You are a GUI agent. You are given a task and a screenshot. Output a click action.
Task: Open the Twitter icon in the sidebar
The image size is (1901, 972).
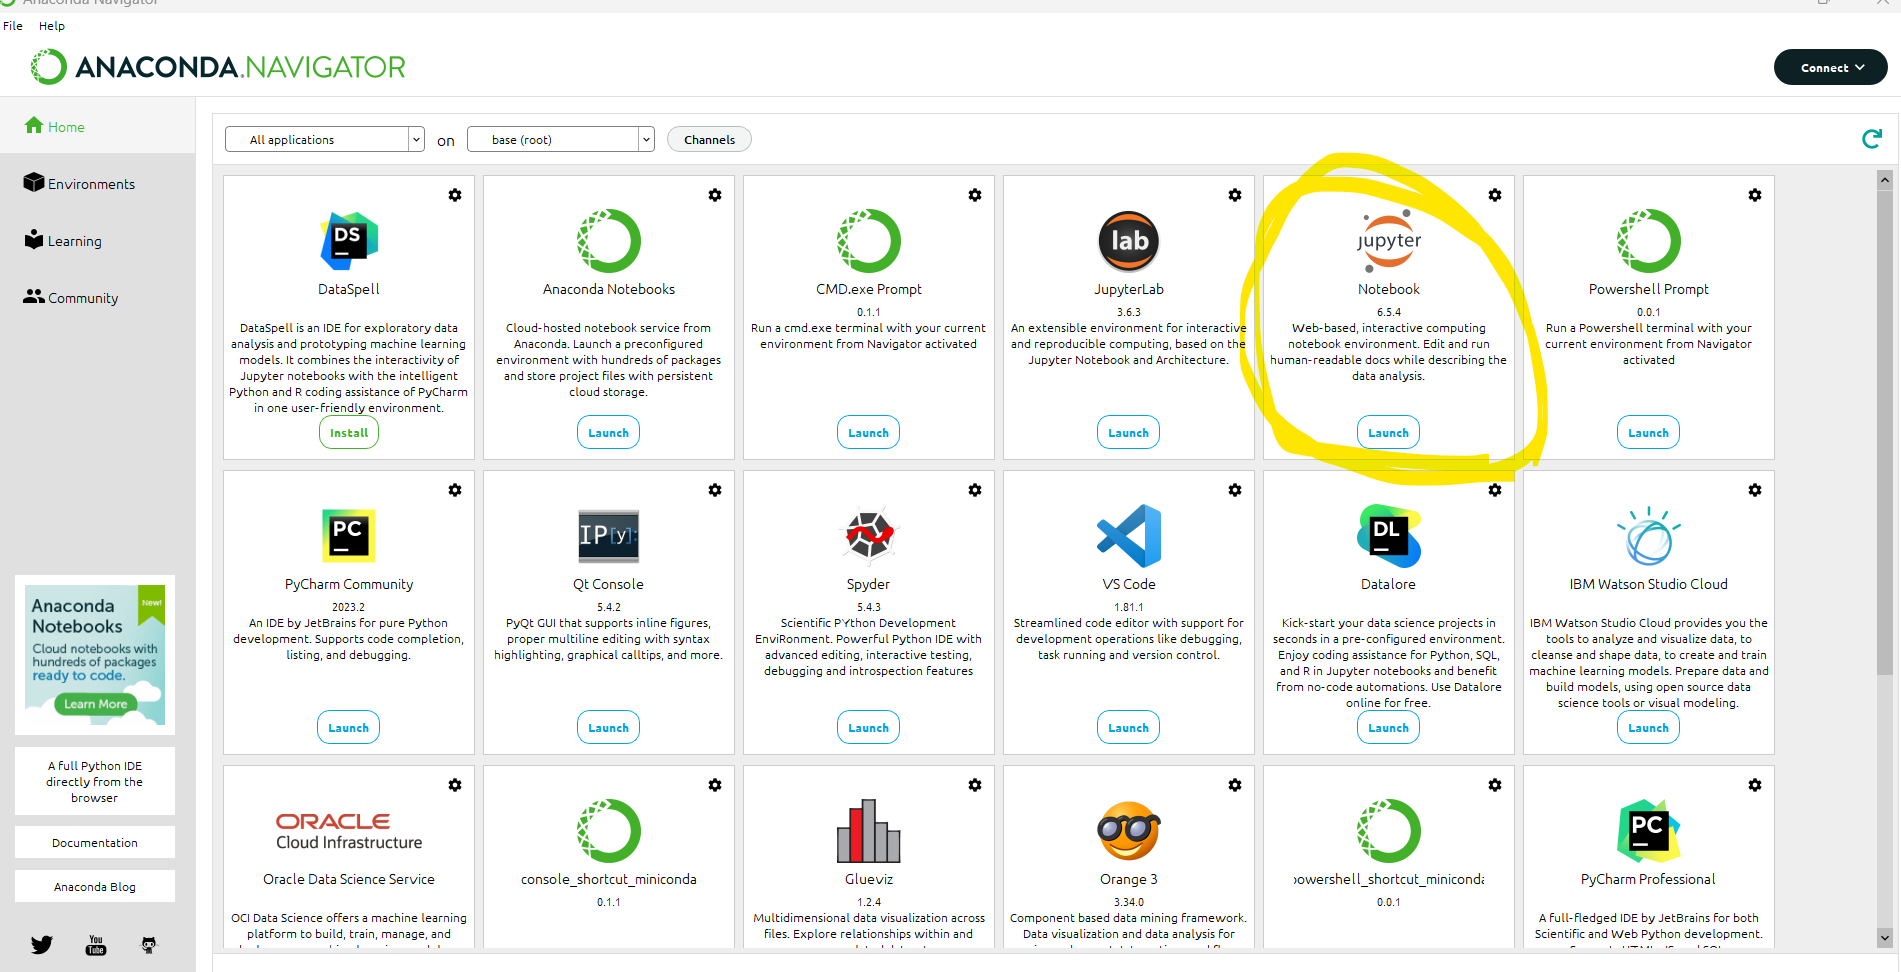point(41,944)
